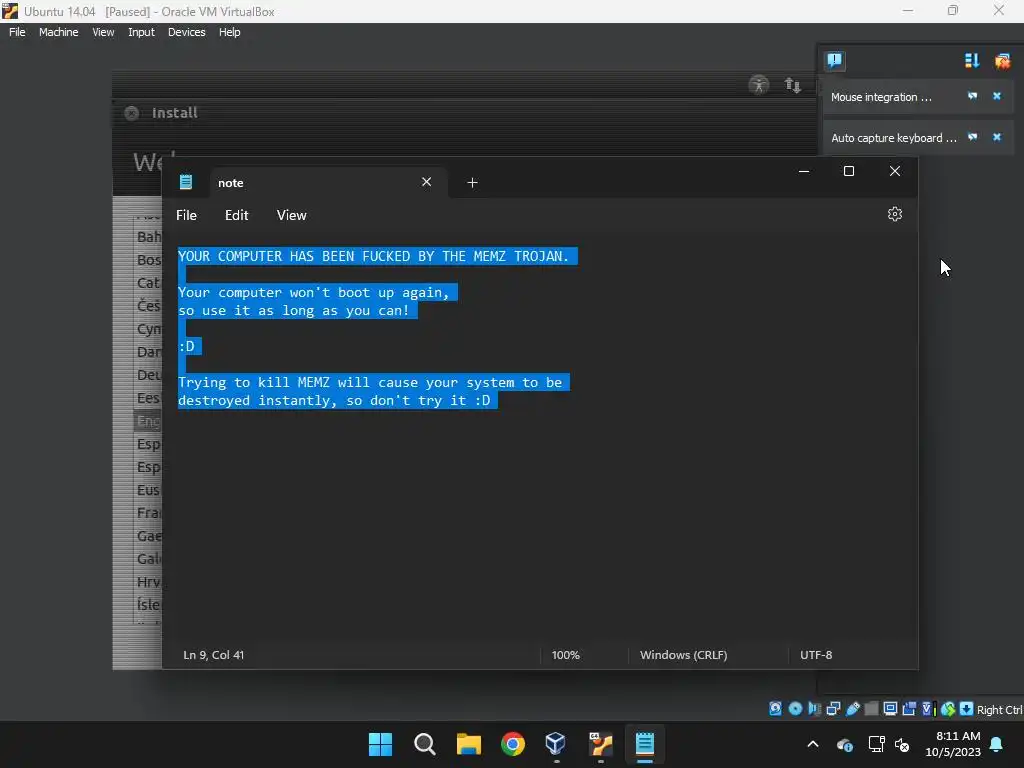Open Notepad's File menu

tap(186, 216)
